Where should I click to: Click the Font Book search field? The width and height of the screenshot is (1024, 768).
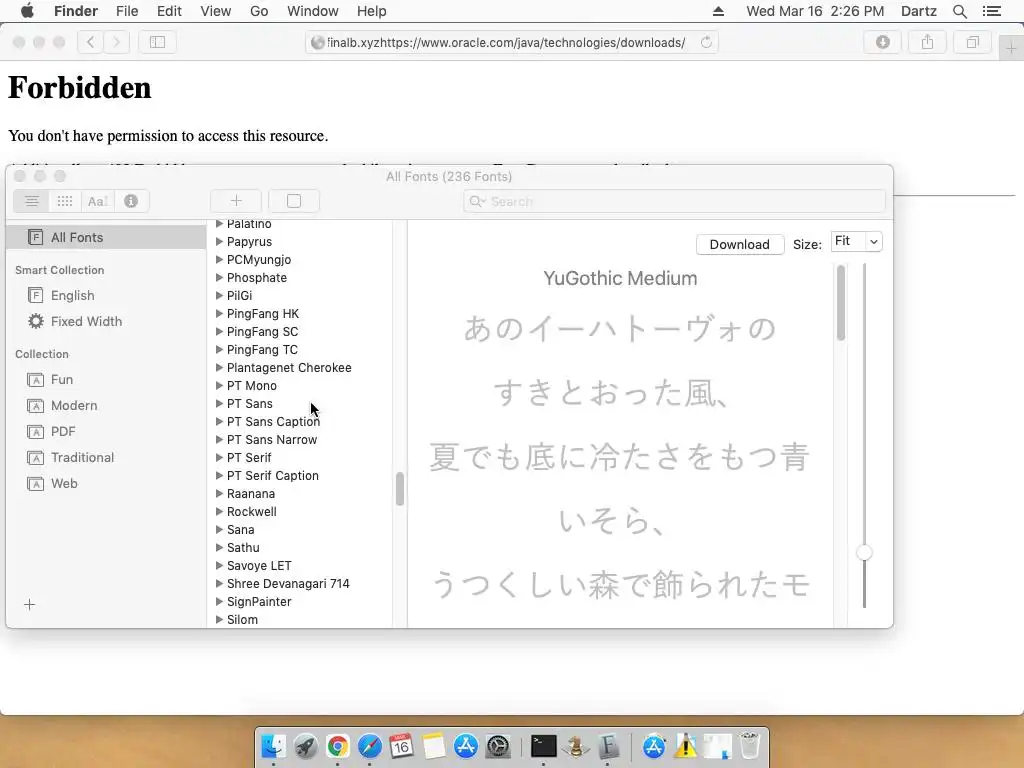674,201
